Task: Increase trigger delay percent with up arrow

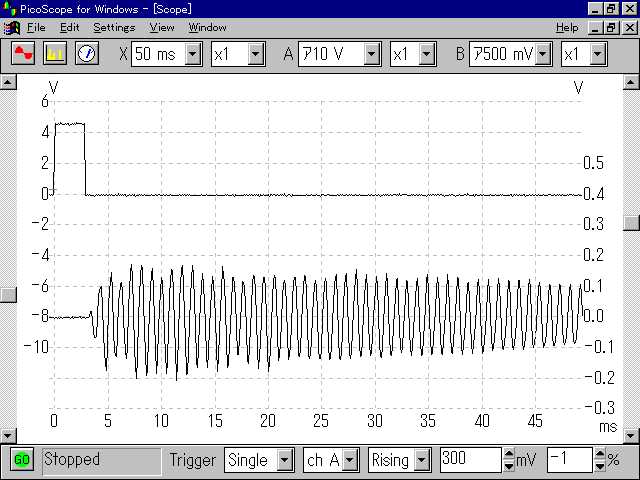Action: 600,454
